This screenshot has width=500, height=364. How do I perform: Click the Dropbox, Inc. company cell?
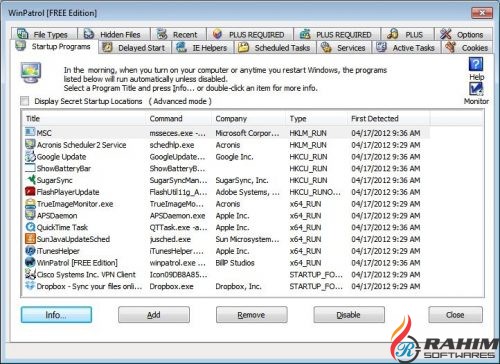(x=238, y=286)
